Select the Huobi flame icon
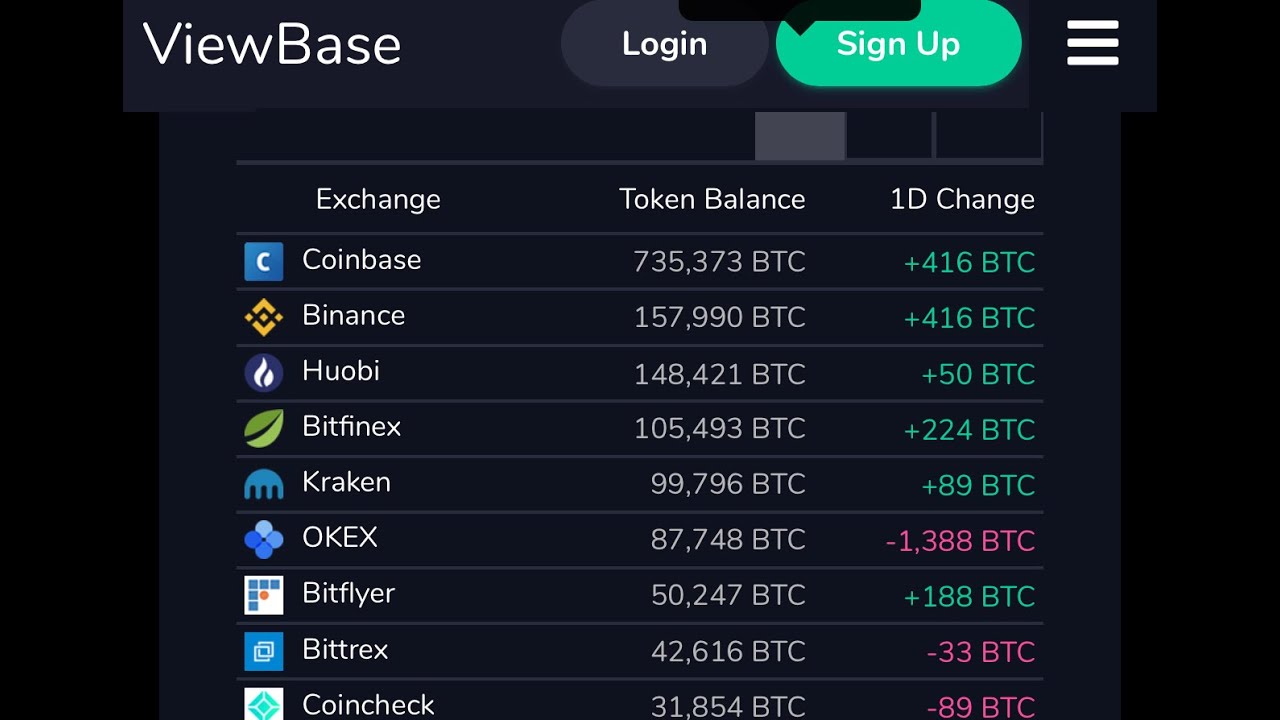Image resolution: width=1280 pixels, height=720 pixels. point(263,372)
